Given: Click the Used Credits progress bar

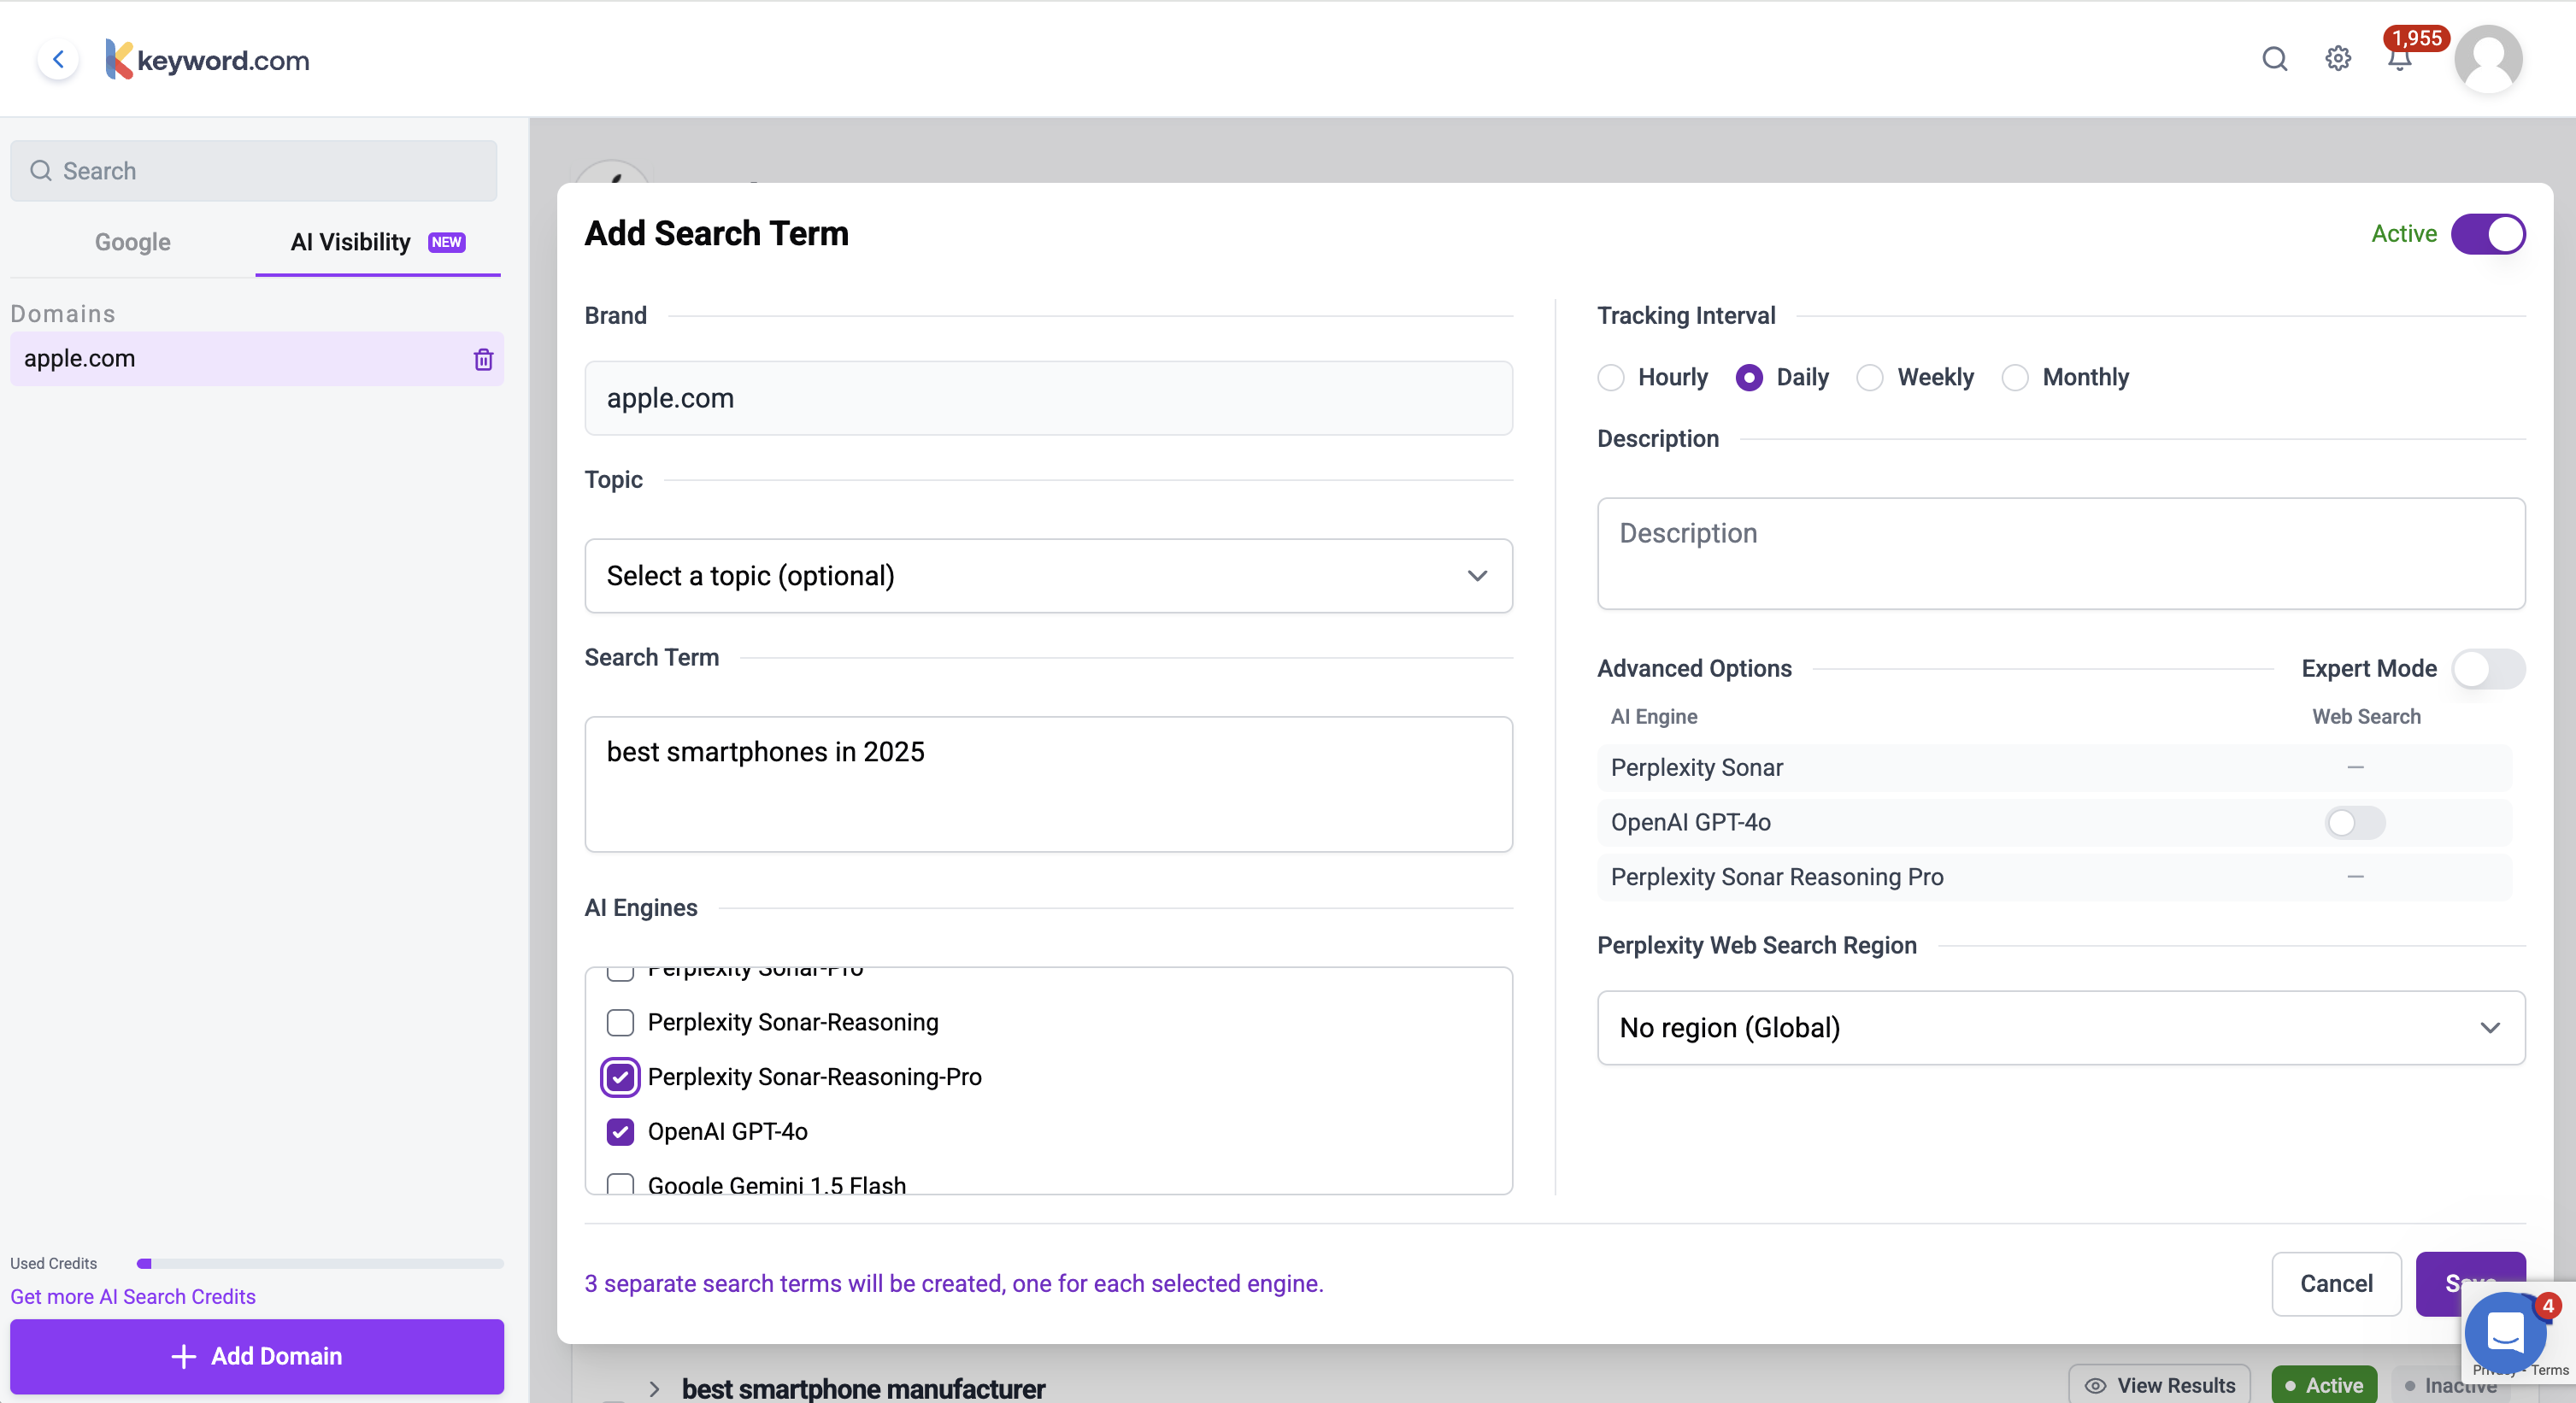Looking at the screenshot, I should click(x=319, y=1264).
